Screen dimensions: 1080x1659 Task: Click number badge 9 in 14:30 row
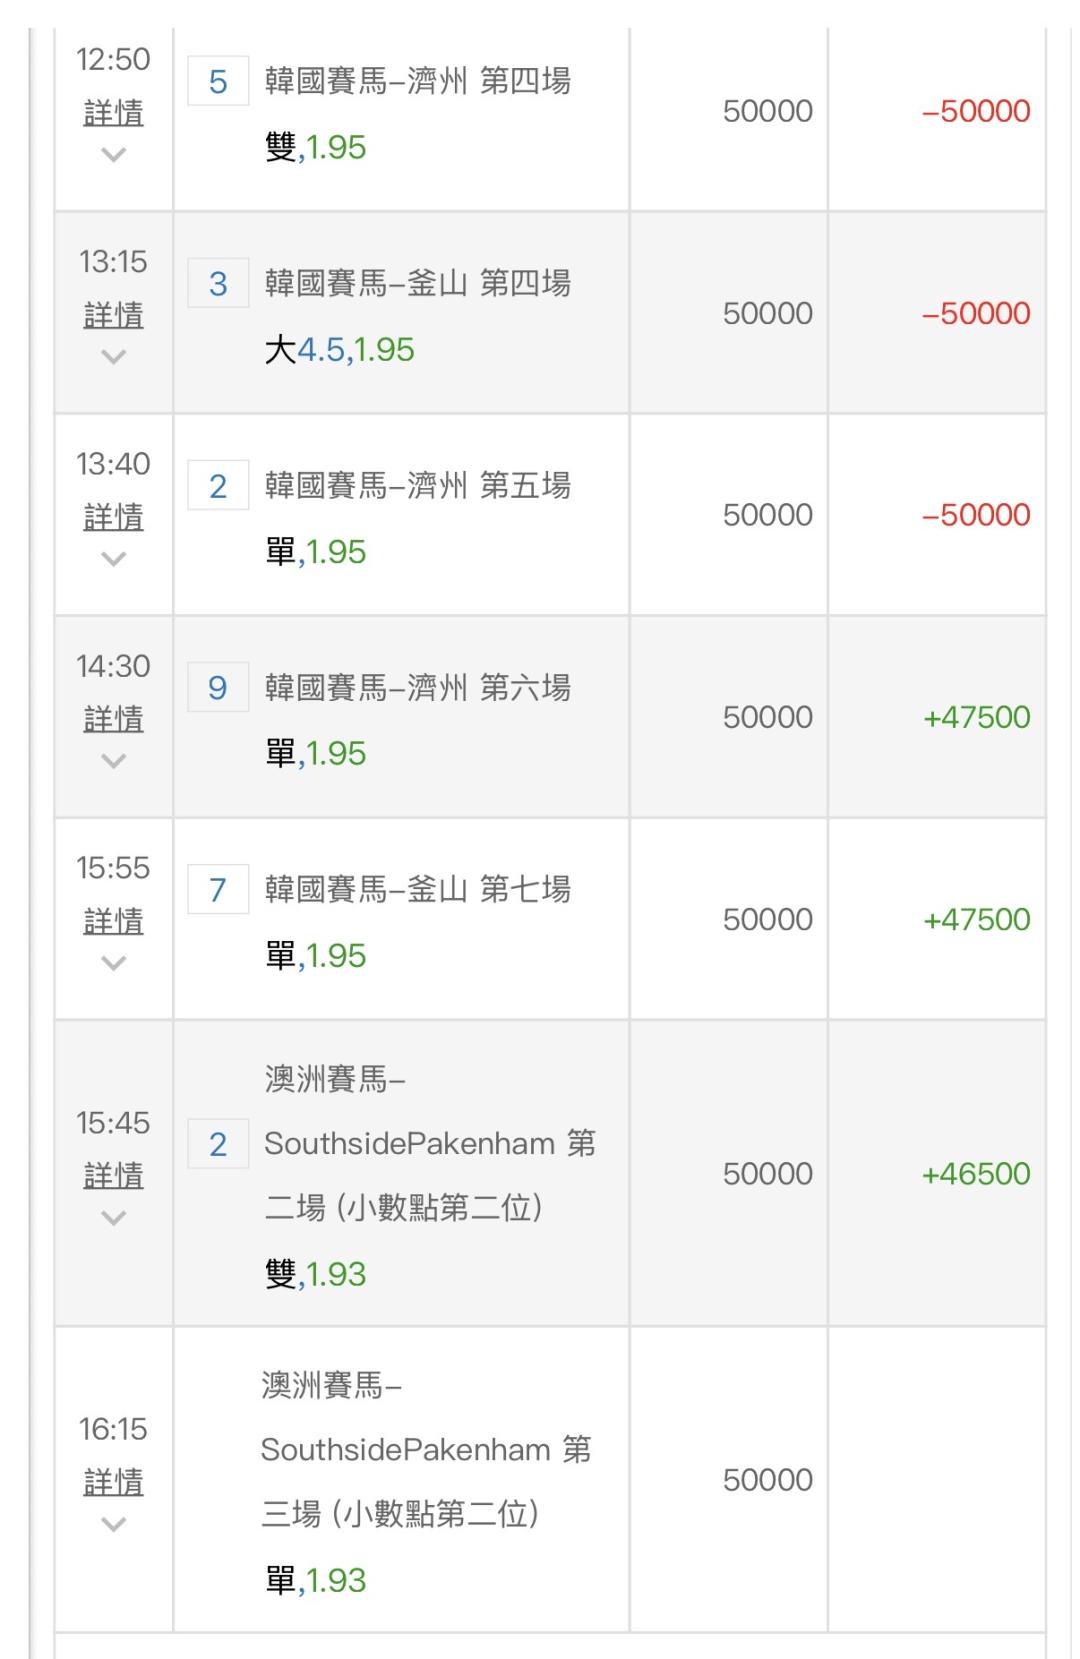coord(218,688)
